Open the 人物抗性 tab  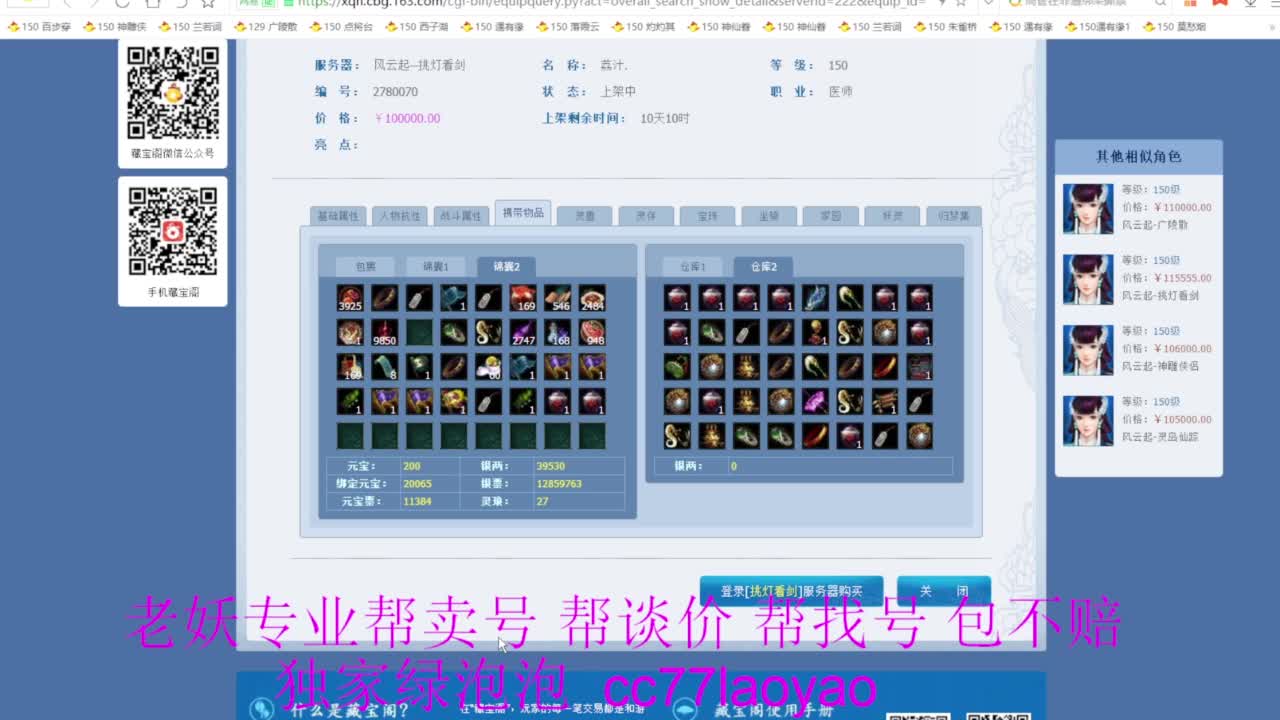pyautogui.click(x=400, y=216)
